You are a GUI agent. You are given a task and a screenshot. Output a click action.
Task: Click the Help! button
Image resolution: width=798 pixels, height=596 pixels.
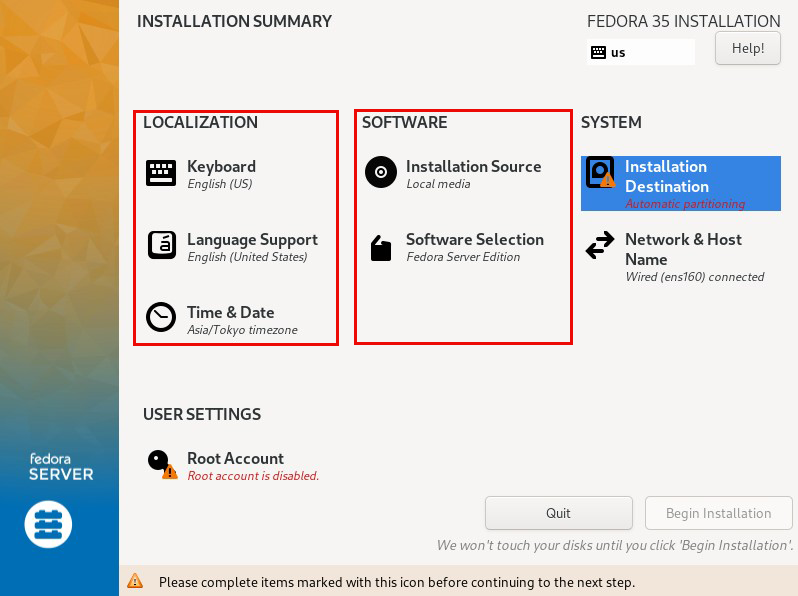pos(748,48)
